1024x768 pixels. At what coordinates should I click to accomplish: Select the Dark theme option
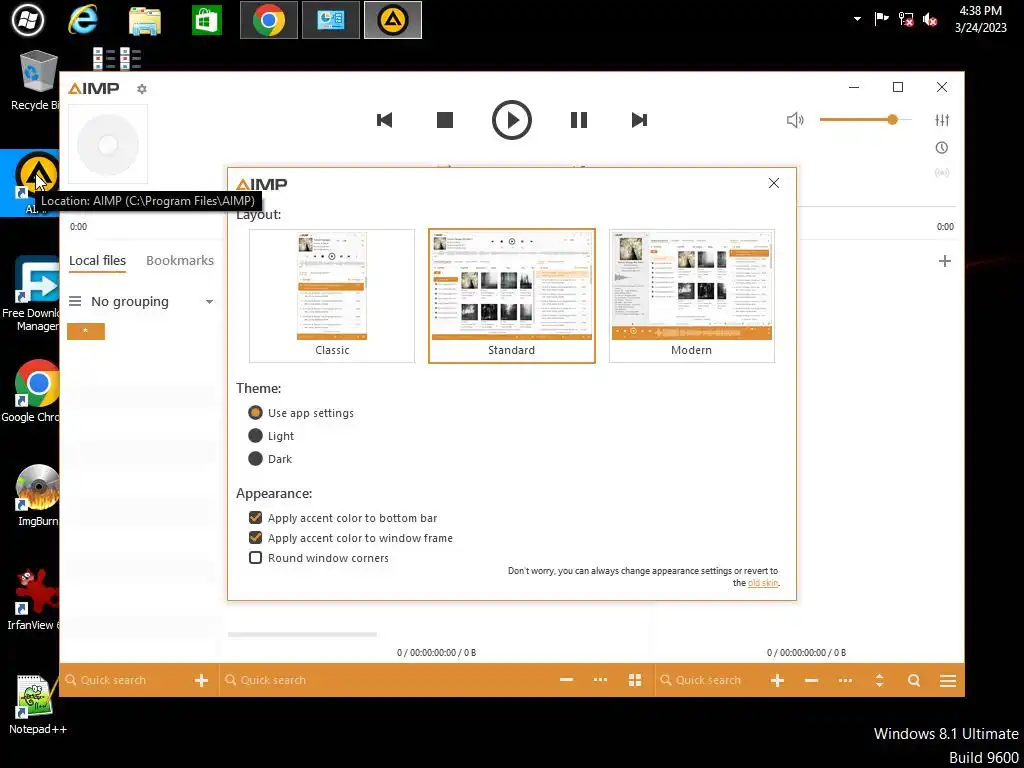coord(270,459)
